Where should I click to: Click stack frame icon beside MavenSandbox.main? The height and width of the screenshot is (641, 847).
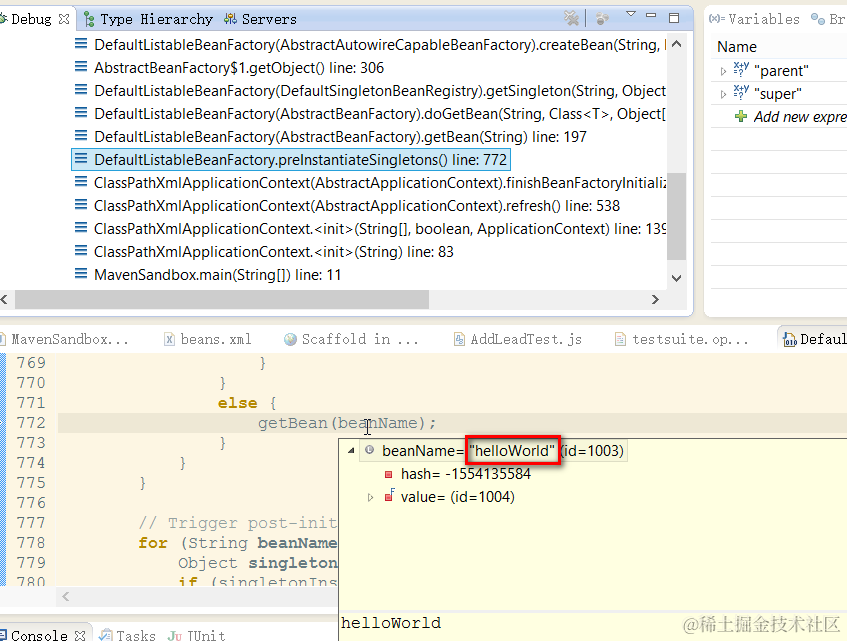(80, 274)
